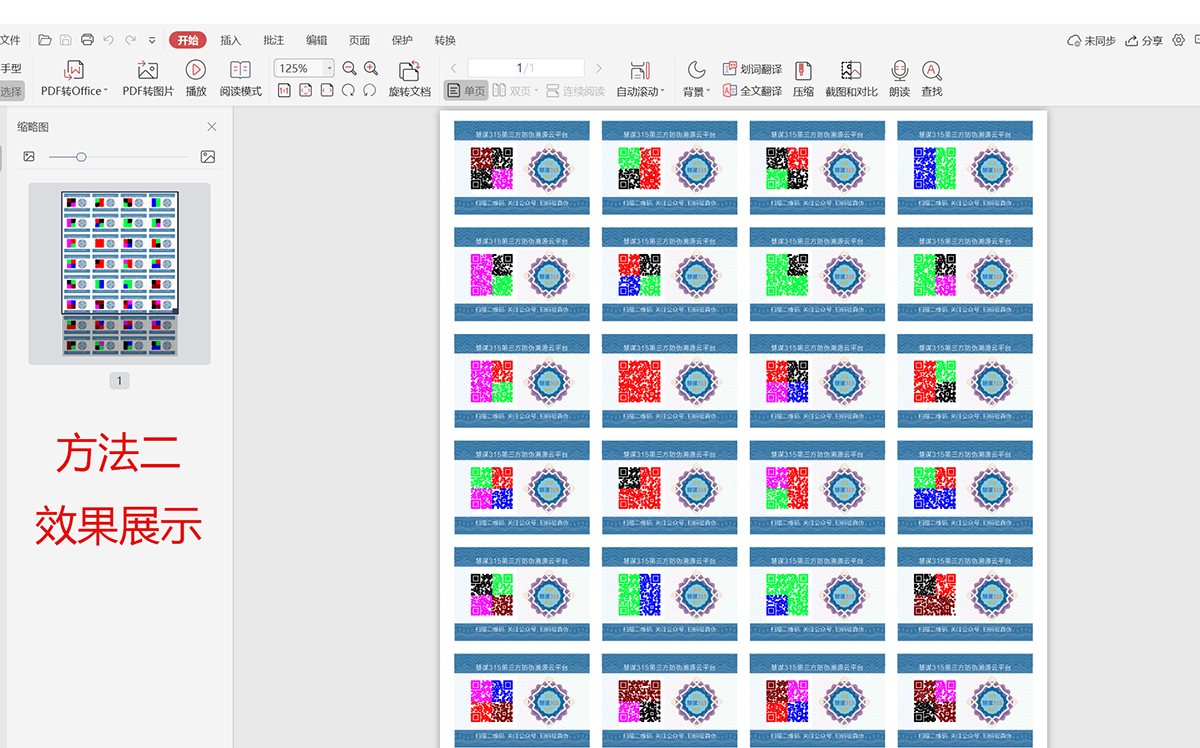The width and height of the screenshot is (1200, 748).
Task: Click the 未同步 sync status button
Action: pyautogui.click(x=1091, y=40)
